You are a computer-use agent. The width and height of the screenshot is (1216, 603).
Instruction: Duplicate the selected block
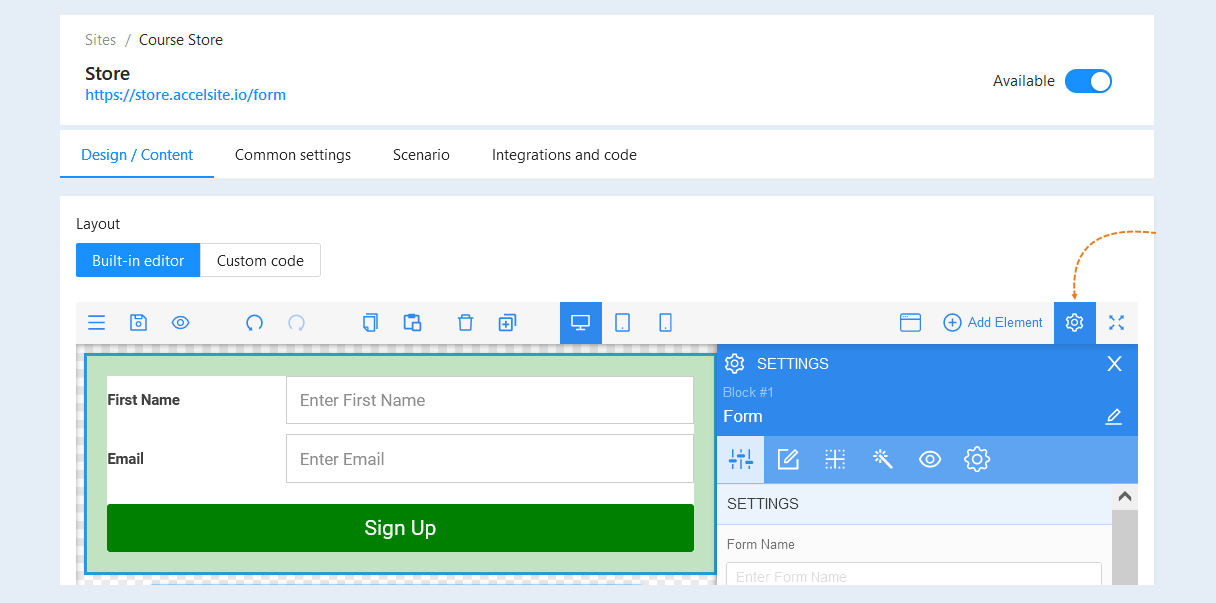point(507,322)
